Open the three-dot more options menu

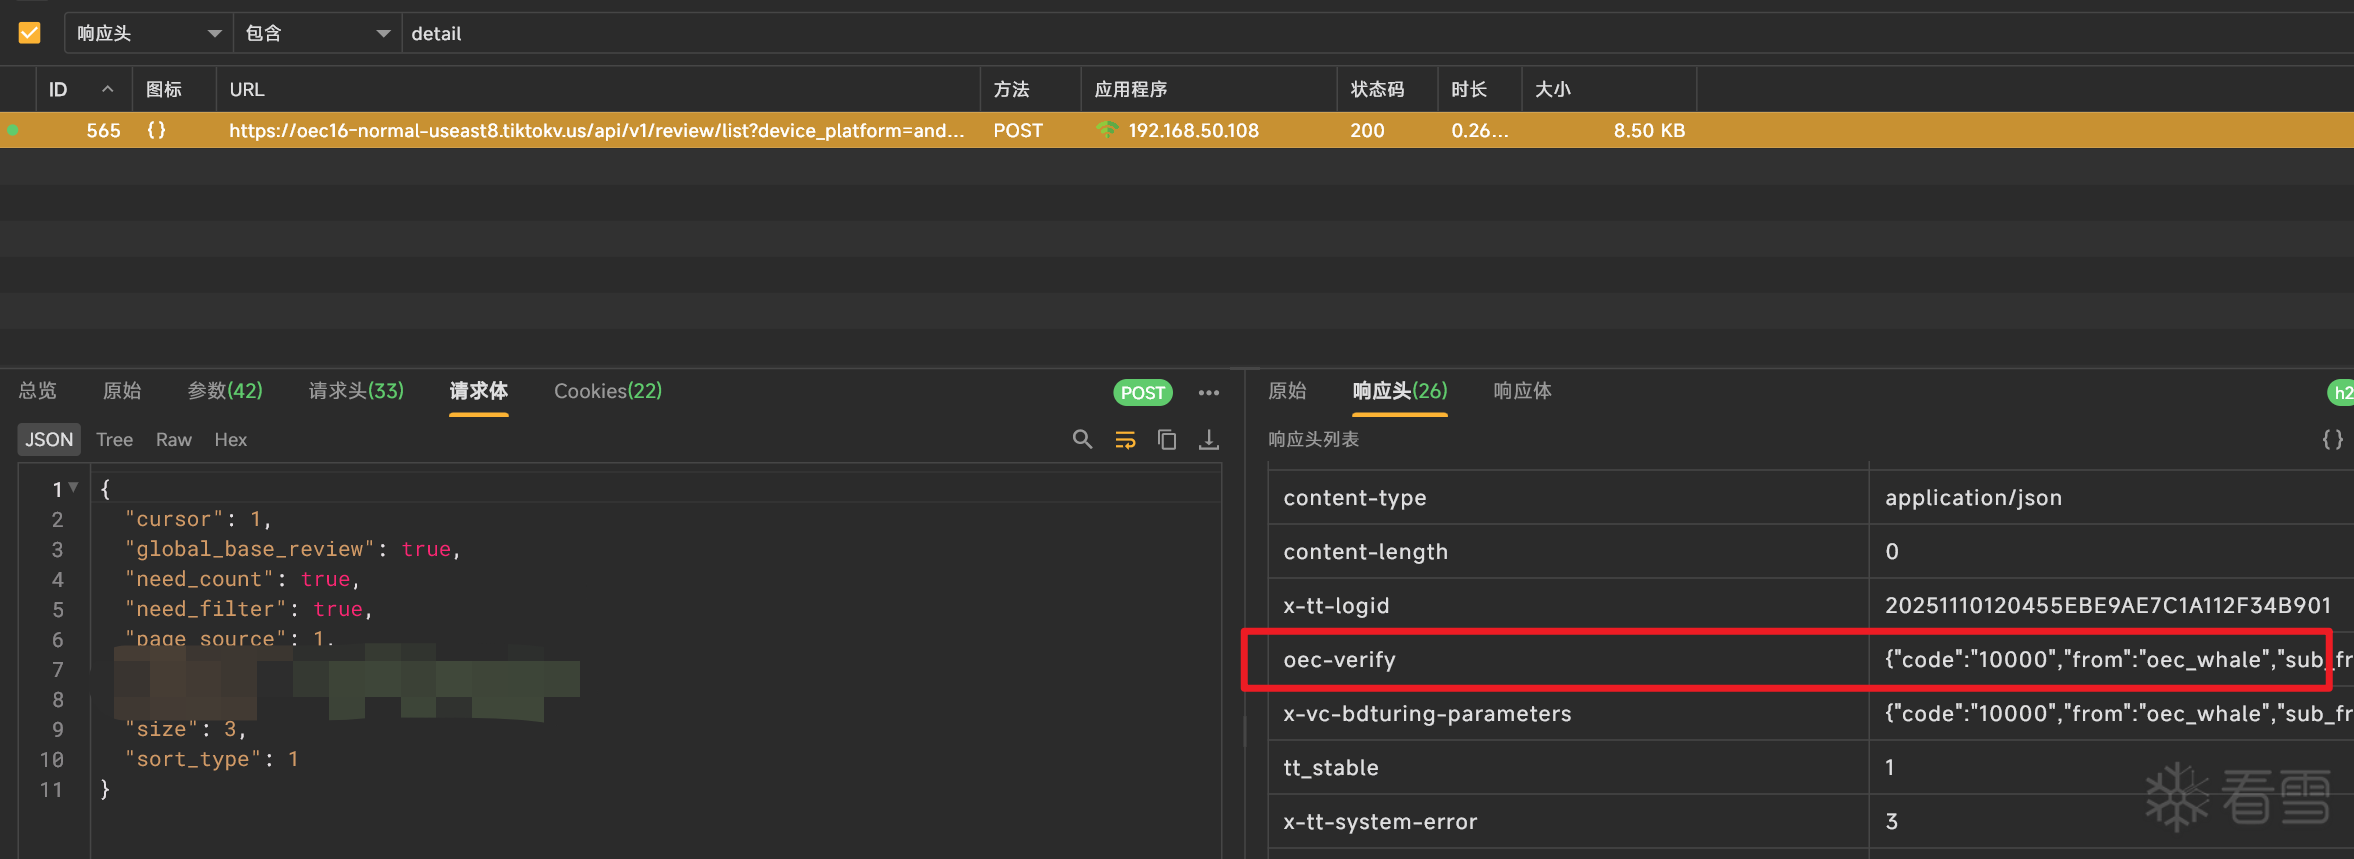pyautogui.click(x=1209, y=392)
